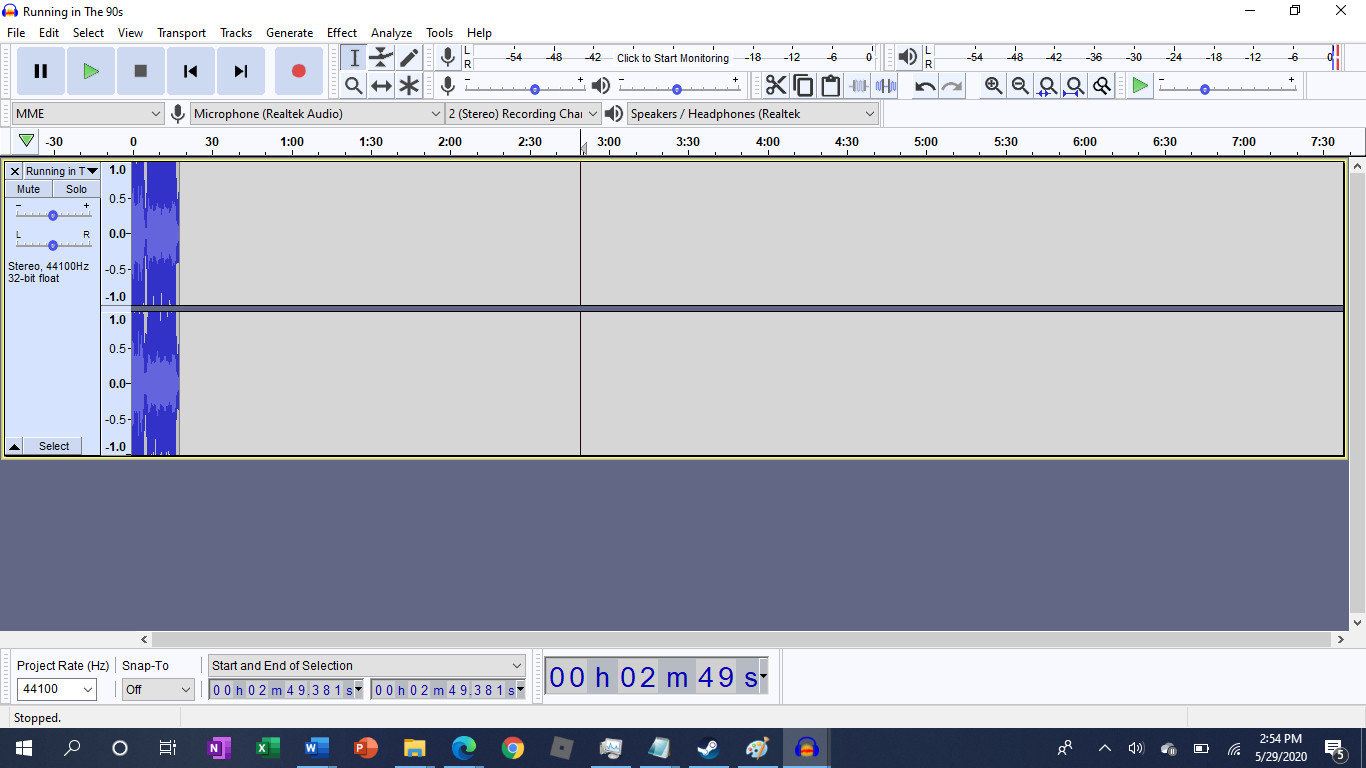Activate the Multi-Tool asterisk icon
This screenshot has height=768, width=1366.
409,86
